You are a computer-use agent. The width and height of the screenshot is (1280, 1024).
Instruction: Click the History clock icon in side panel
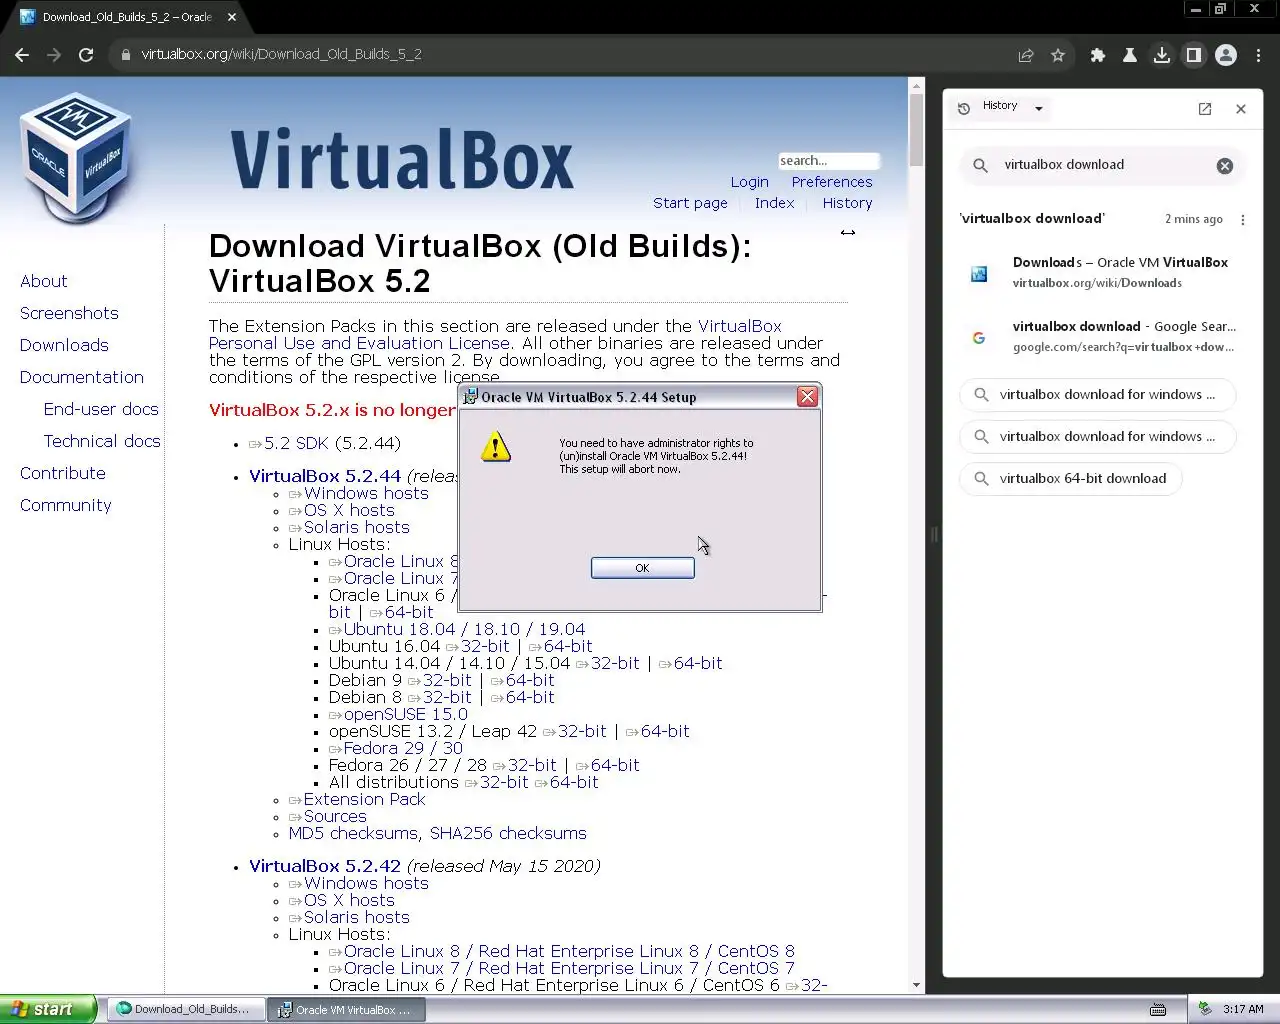click(964, 108)
